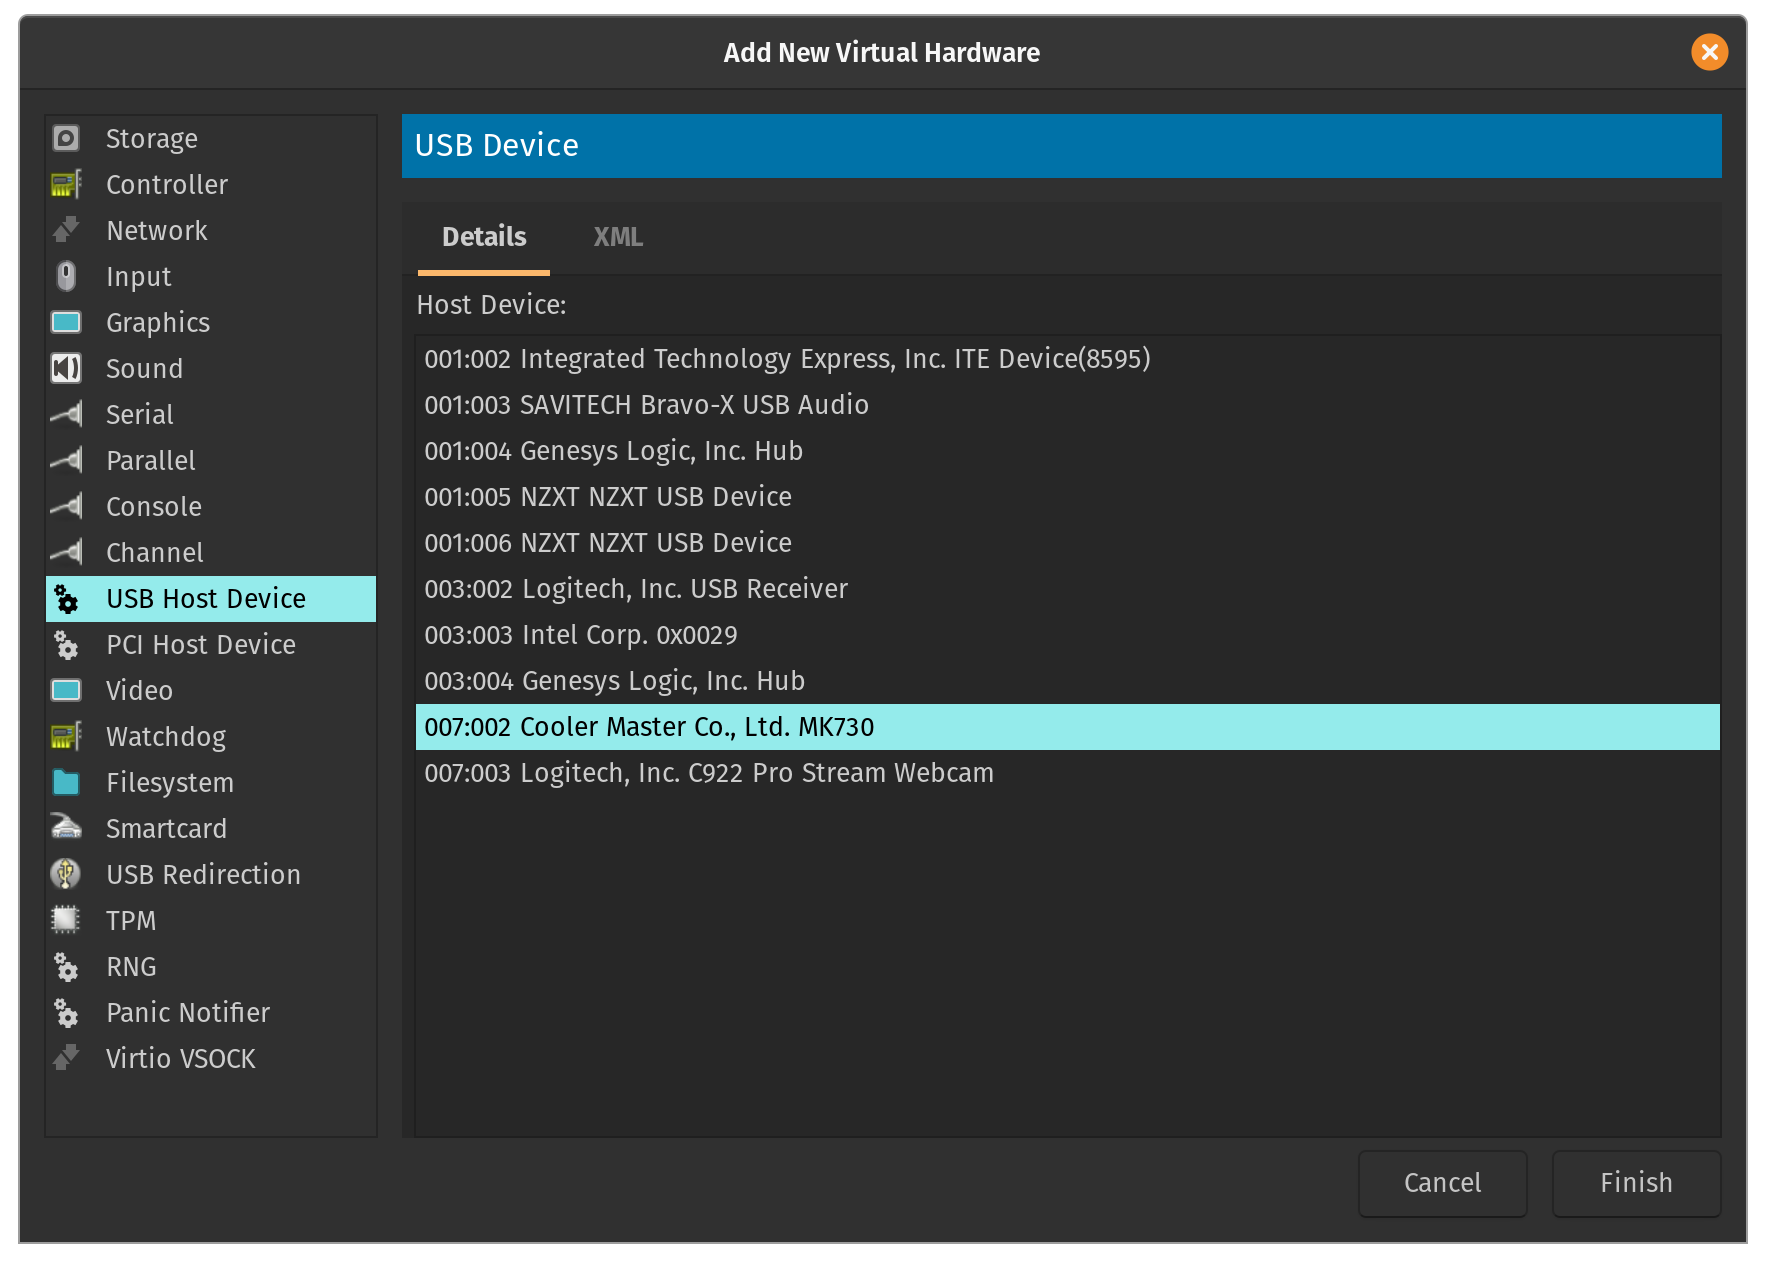
Task: Select 003:004 Genesys Logic Hub
Action: [x=1067, y=681]
